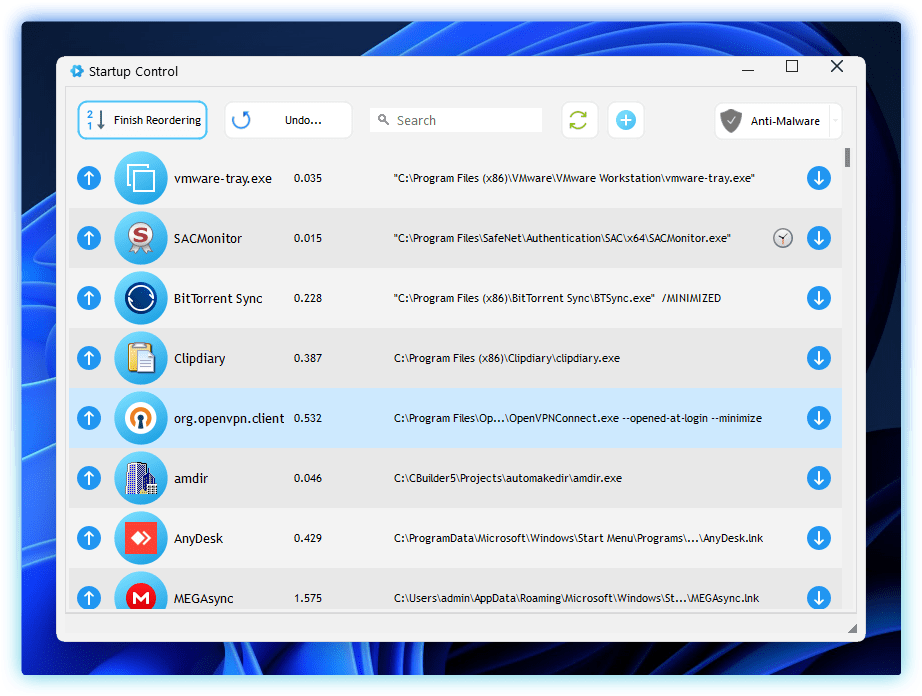Screen dimensions: 922x696
Task: Move org.openvpn.client down one position
Action: (818, 418)
